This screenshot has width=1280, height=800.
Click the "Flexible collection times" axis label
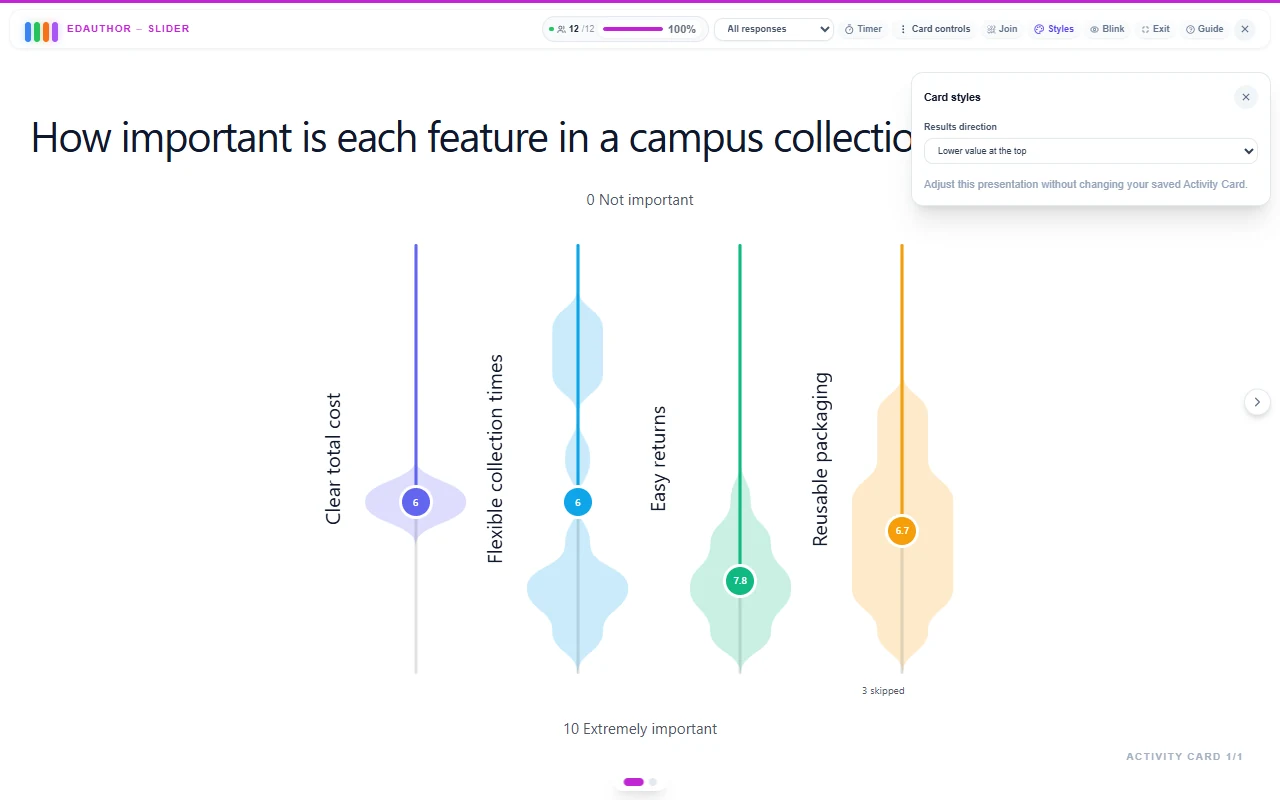(x=496, y=458)
